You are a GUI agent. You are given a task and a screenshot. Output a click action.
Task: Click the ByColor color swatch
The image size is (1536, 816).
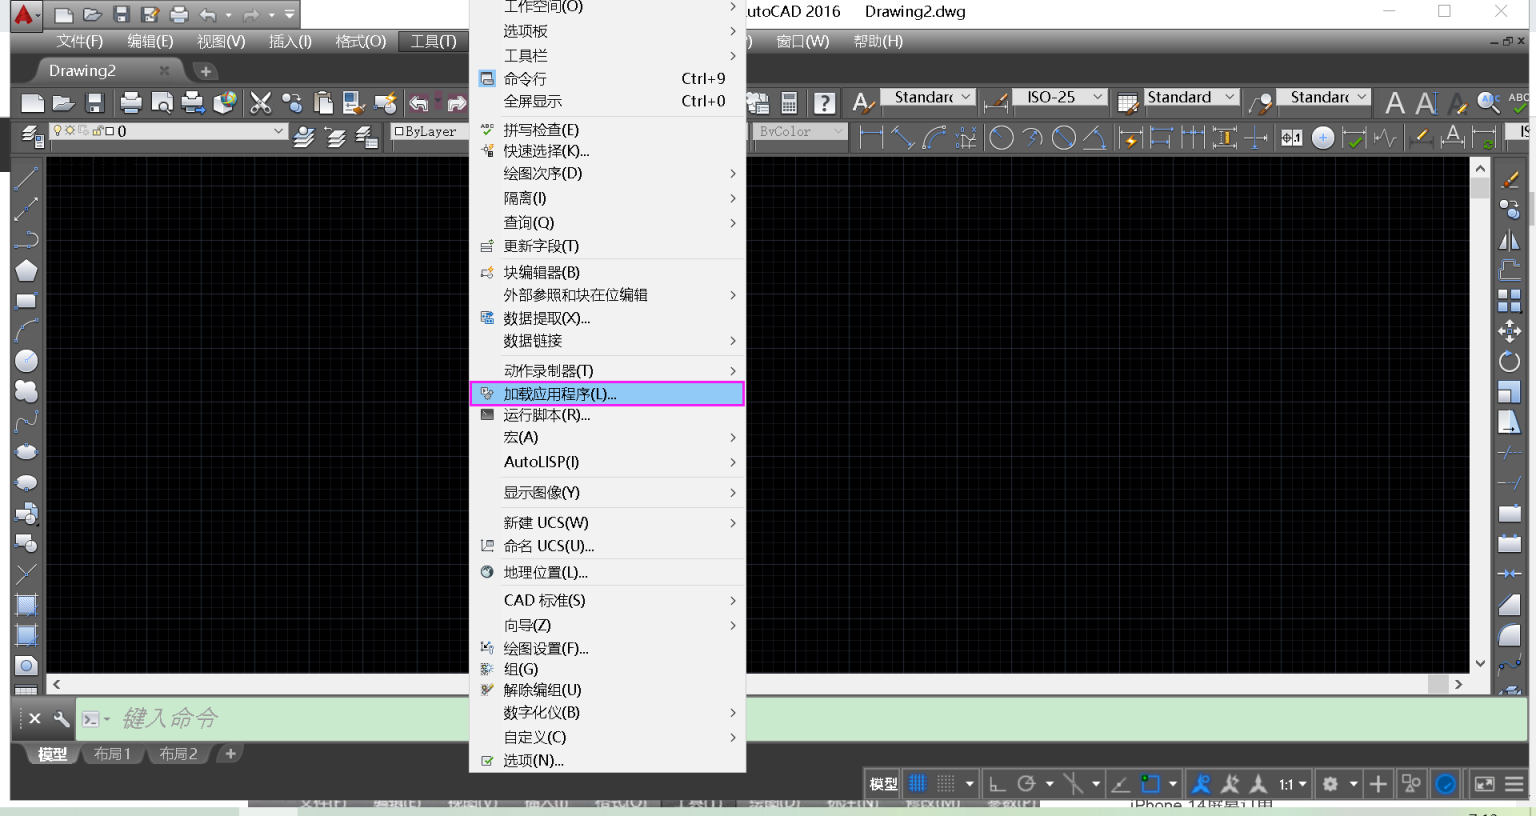[x=795, y=131]
